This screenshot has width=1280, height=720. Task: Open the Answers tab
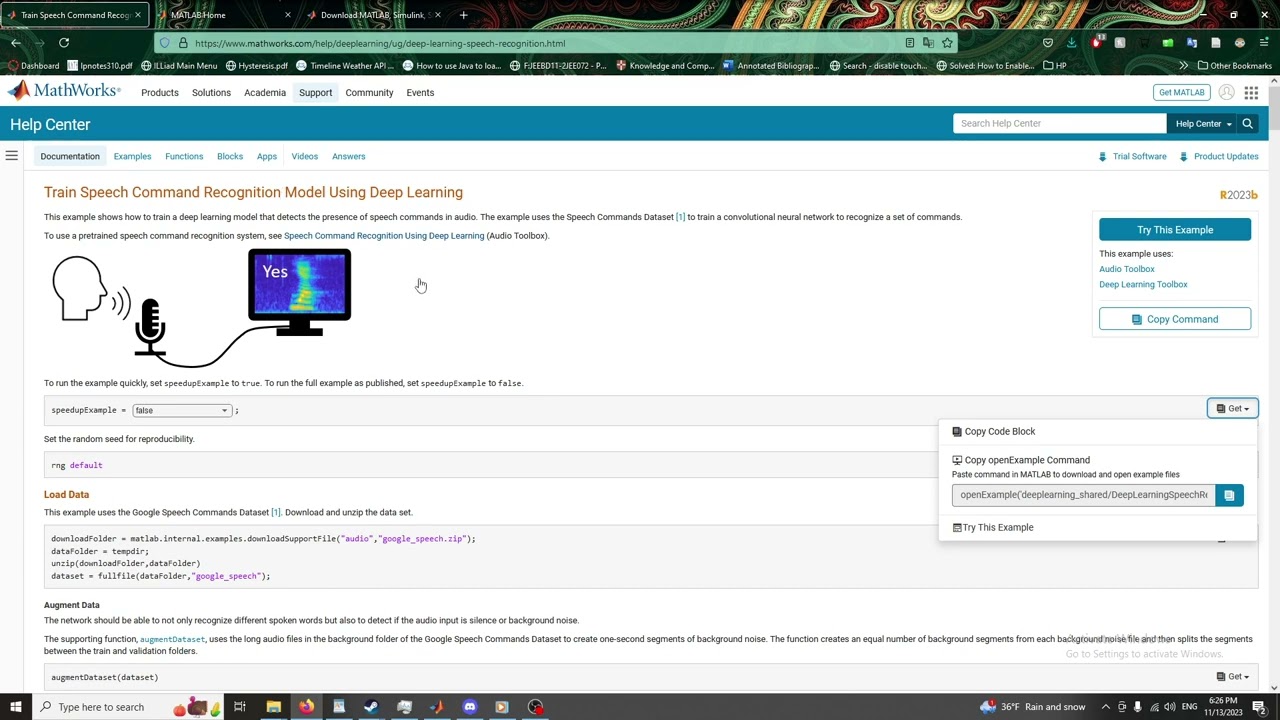pyautogui.click(x=349, y=156)
